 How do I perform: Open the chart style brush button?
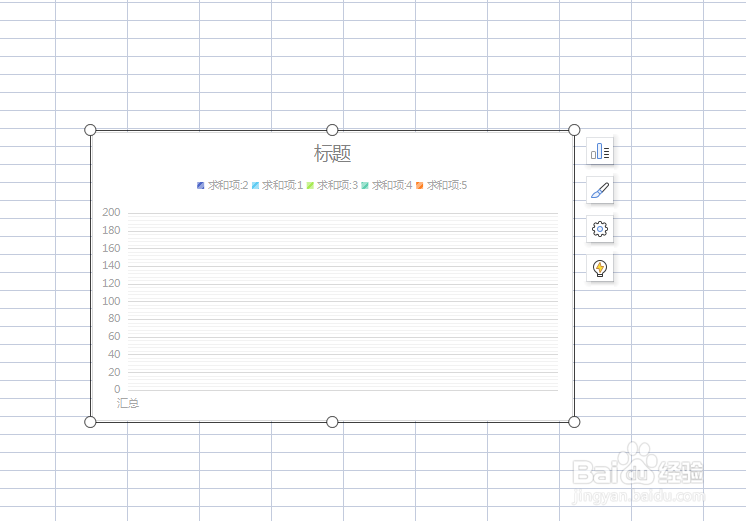(x=599, y=190)
